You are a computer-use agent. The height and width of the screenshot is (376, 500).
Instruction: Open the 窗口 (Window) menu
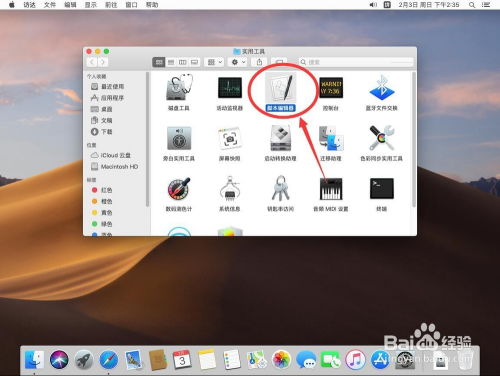pyautogui.click(x=131, y=5)
